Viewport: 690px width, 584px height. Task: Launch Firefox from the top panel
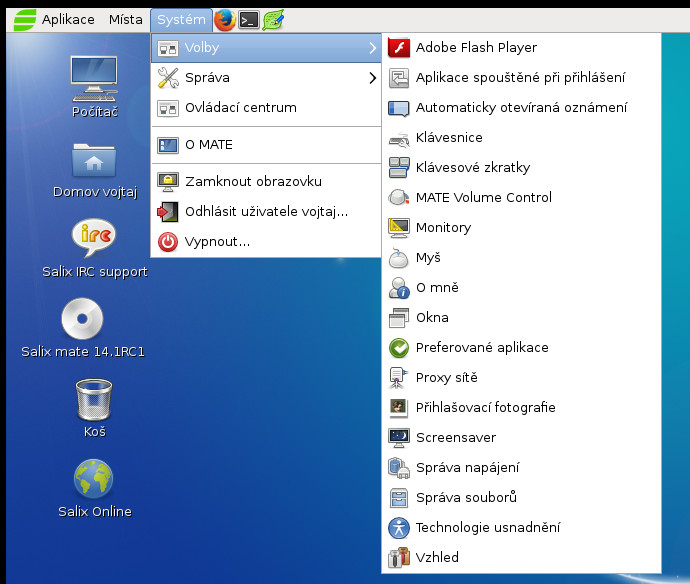225,20
